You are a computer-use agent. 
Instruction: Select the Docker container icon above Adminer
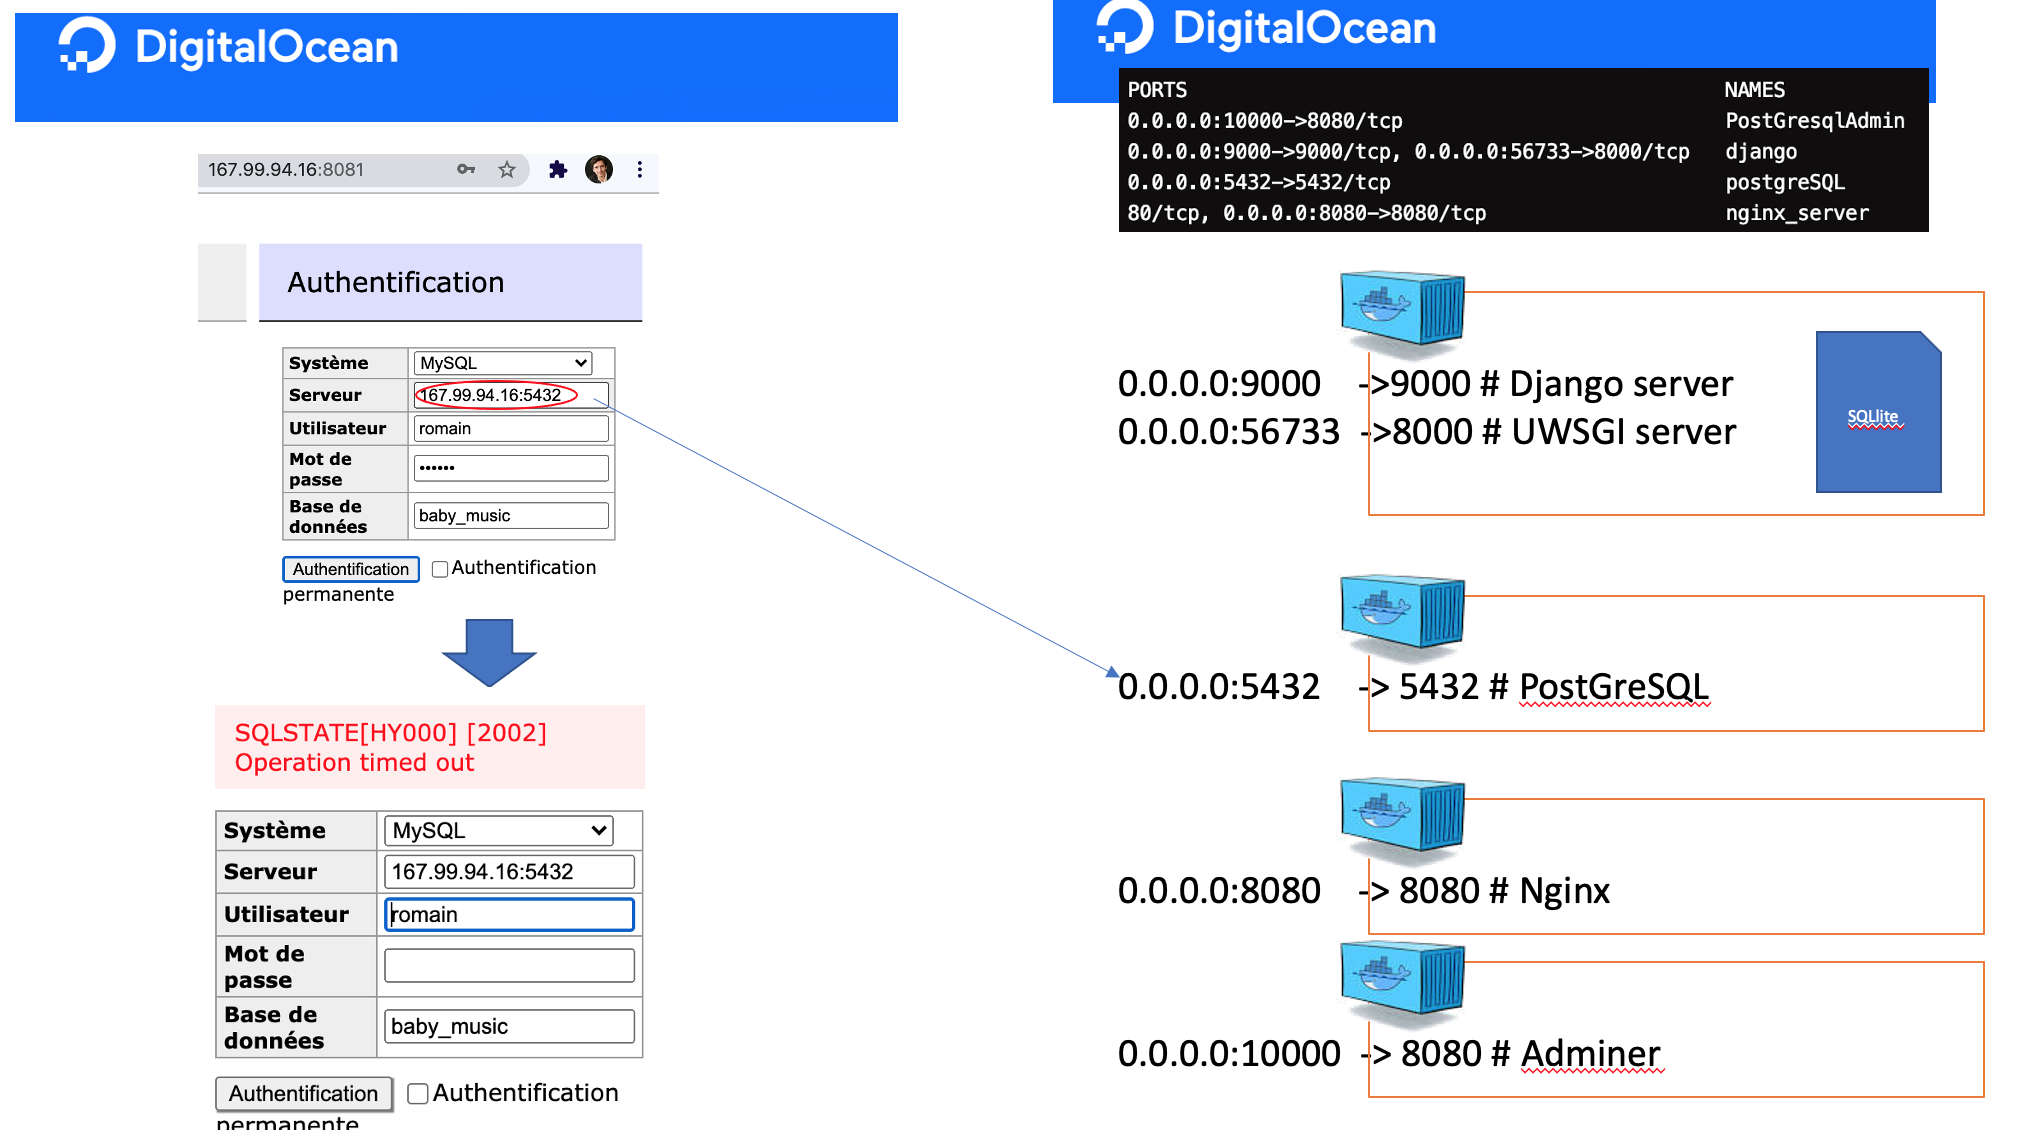(x=1402, y=983)
